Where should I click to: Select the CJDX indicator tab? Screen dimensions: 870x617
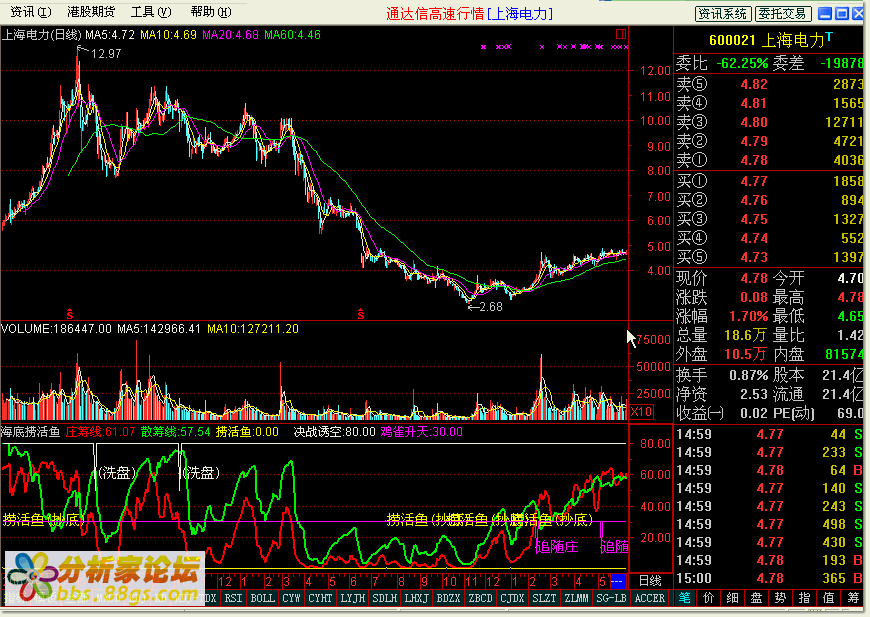coord(512,598)
